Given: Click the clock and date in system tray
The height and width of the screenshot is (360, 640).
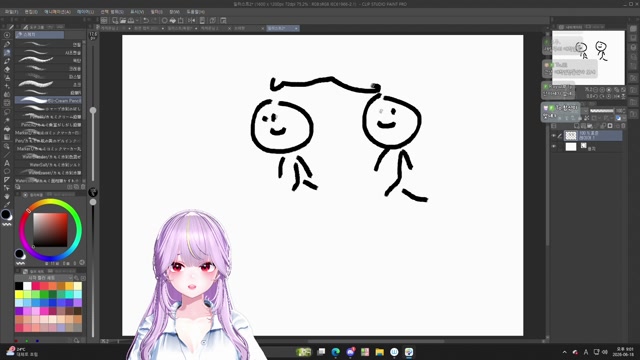Looking at the screenshot, I should (x=624, y=352).
